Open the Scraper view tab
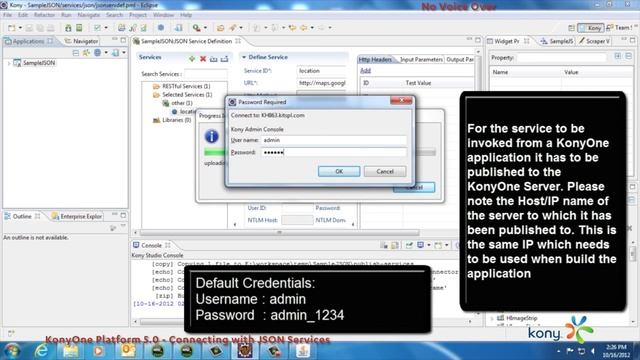 pyautogui.click(x=594, y=41)
